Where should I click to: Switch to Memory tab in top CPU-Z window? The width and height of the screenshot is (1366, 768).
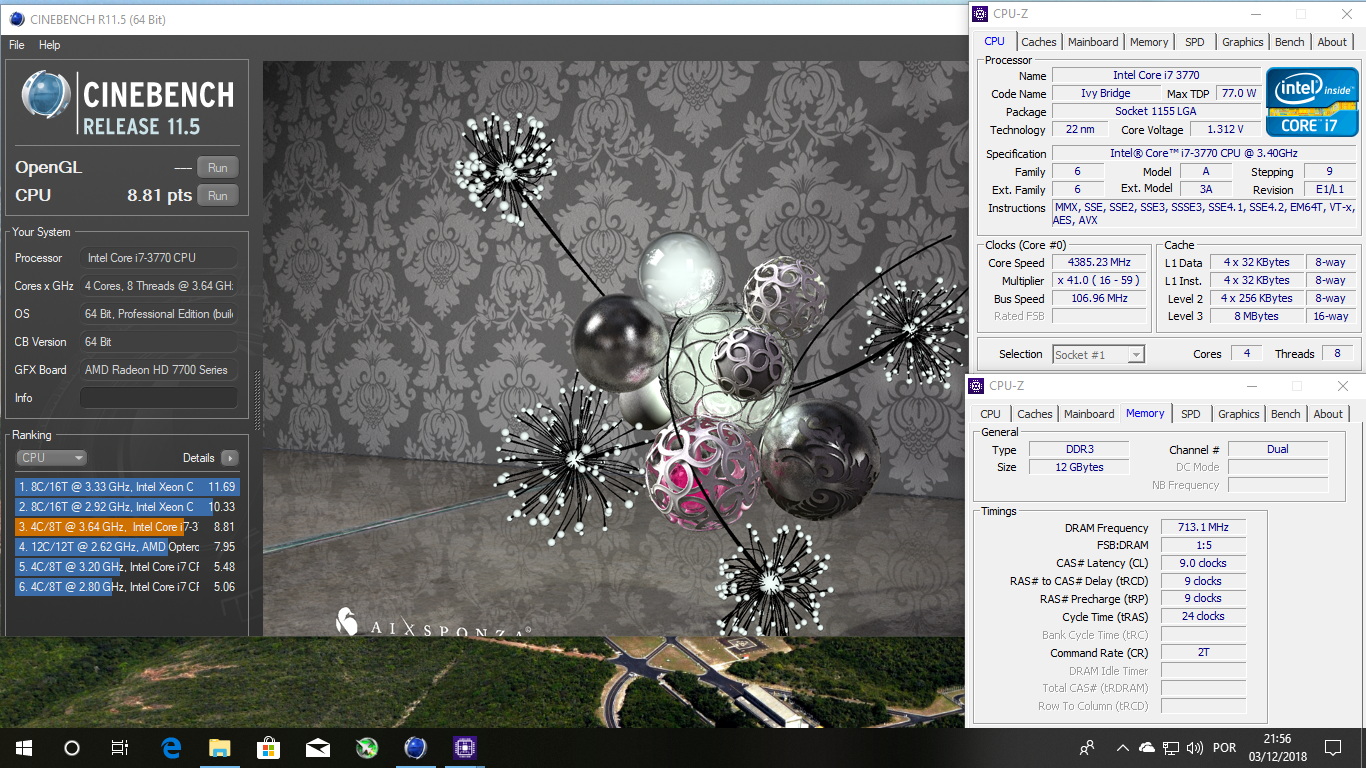pos(1149,42)
